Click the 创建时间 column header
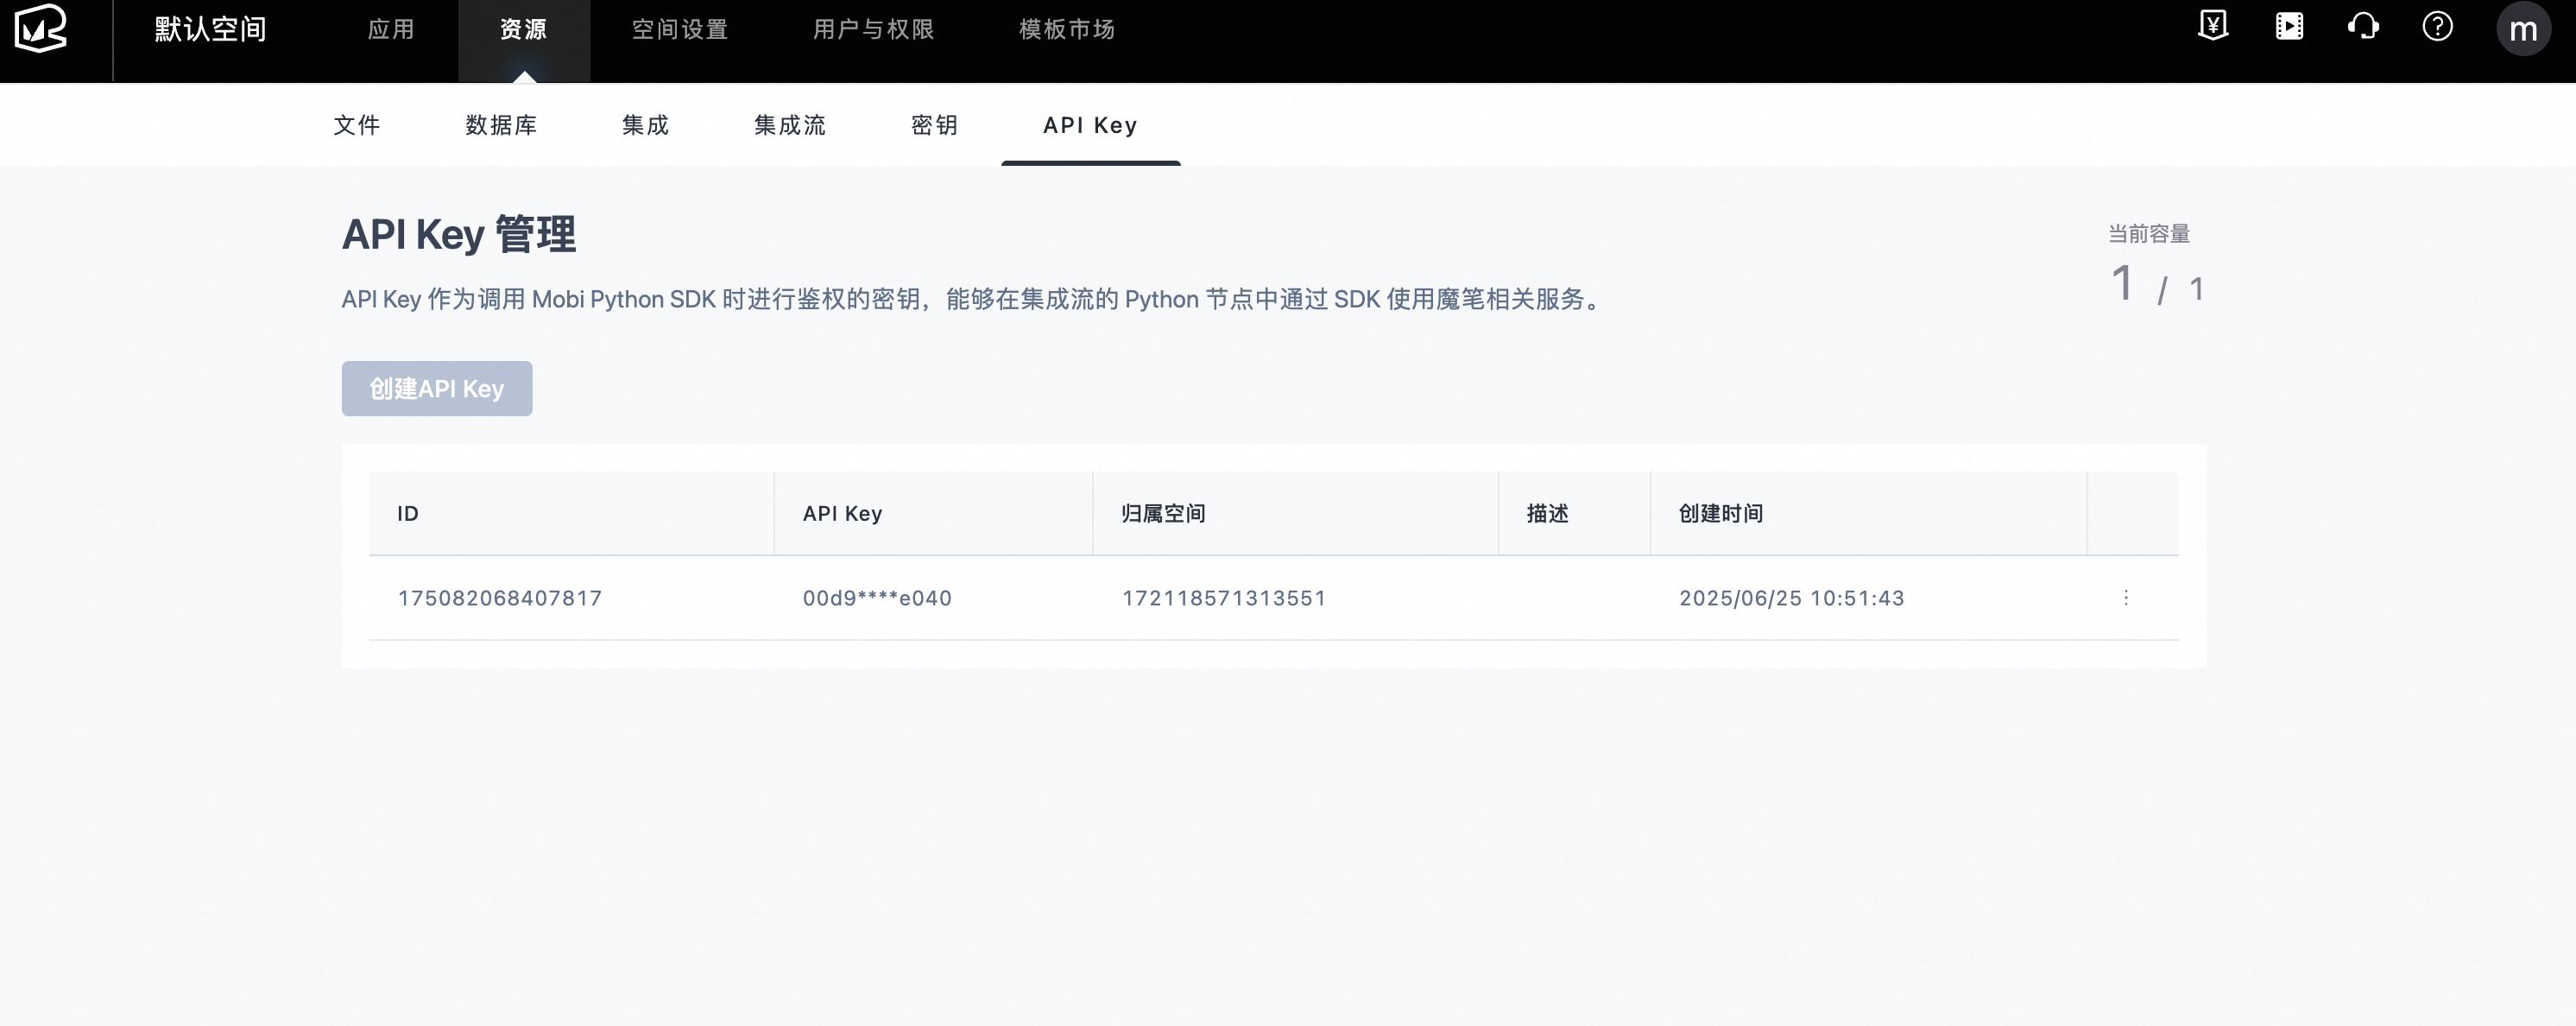Viewport: 2576px width, 1026px height. coord(1868,513)
